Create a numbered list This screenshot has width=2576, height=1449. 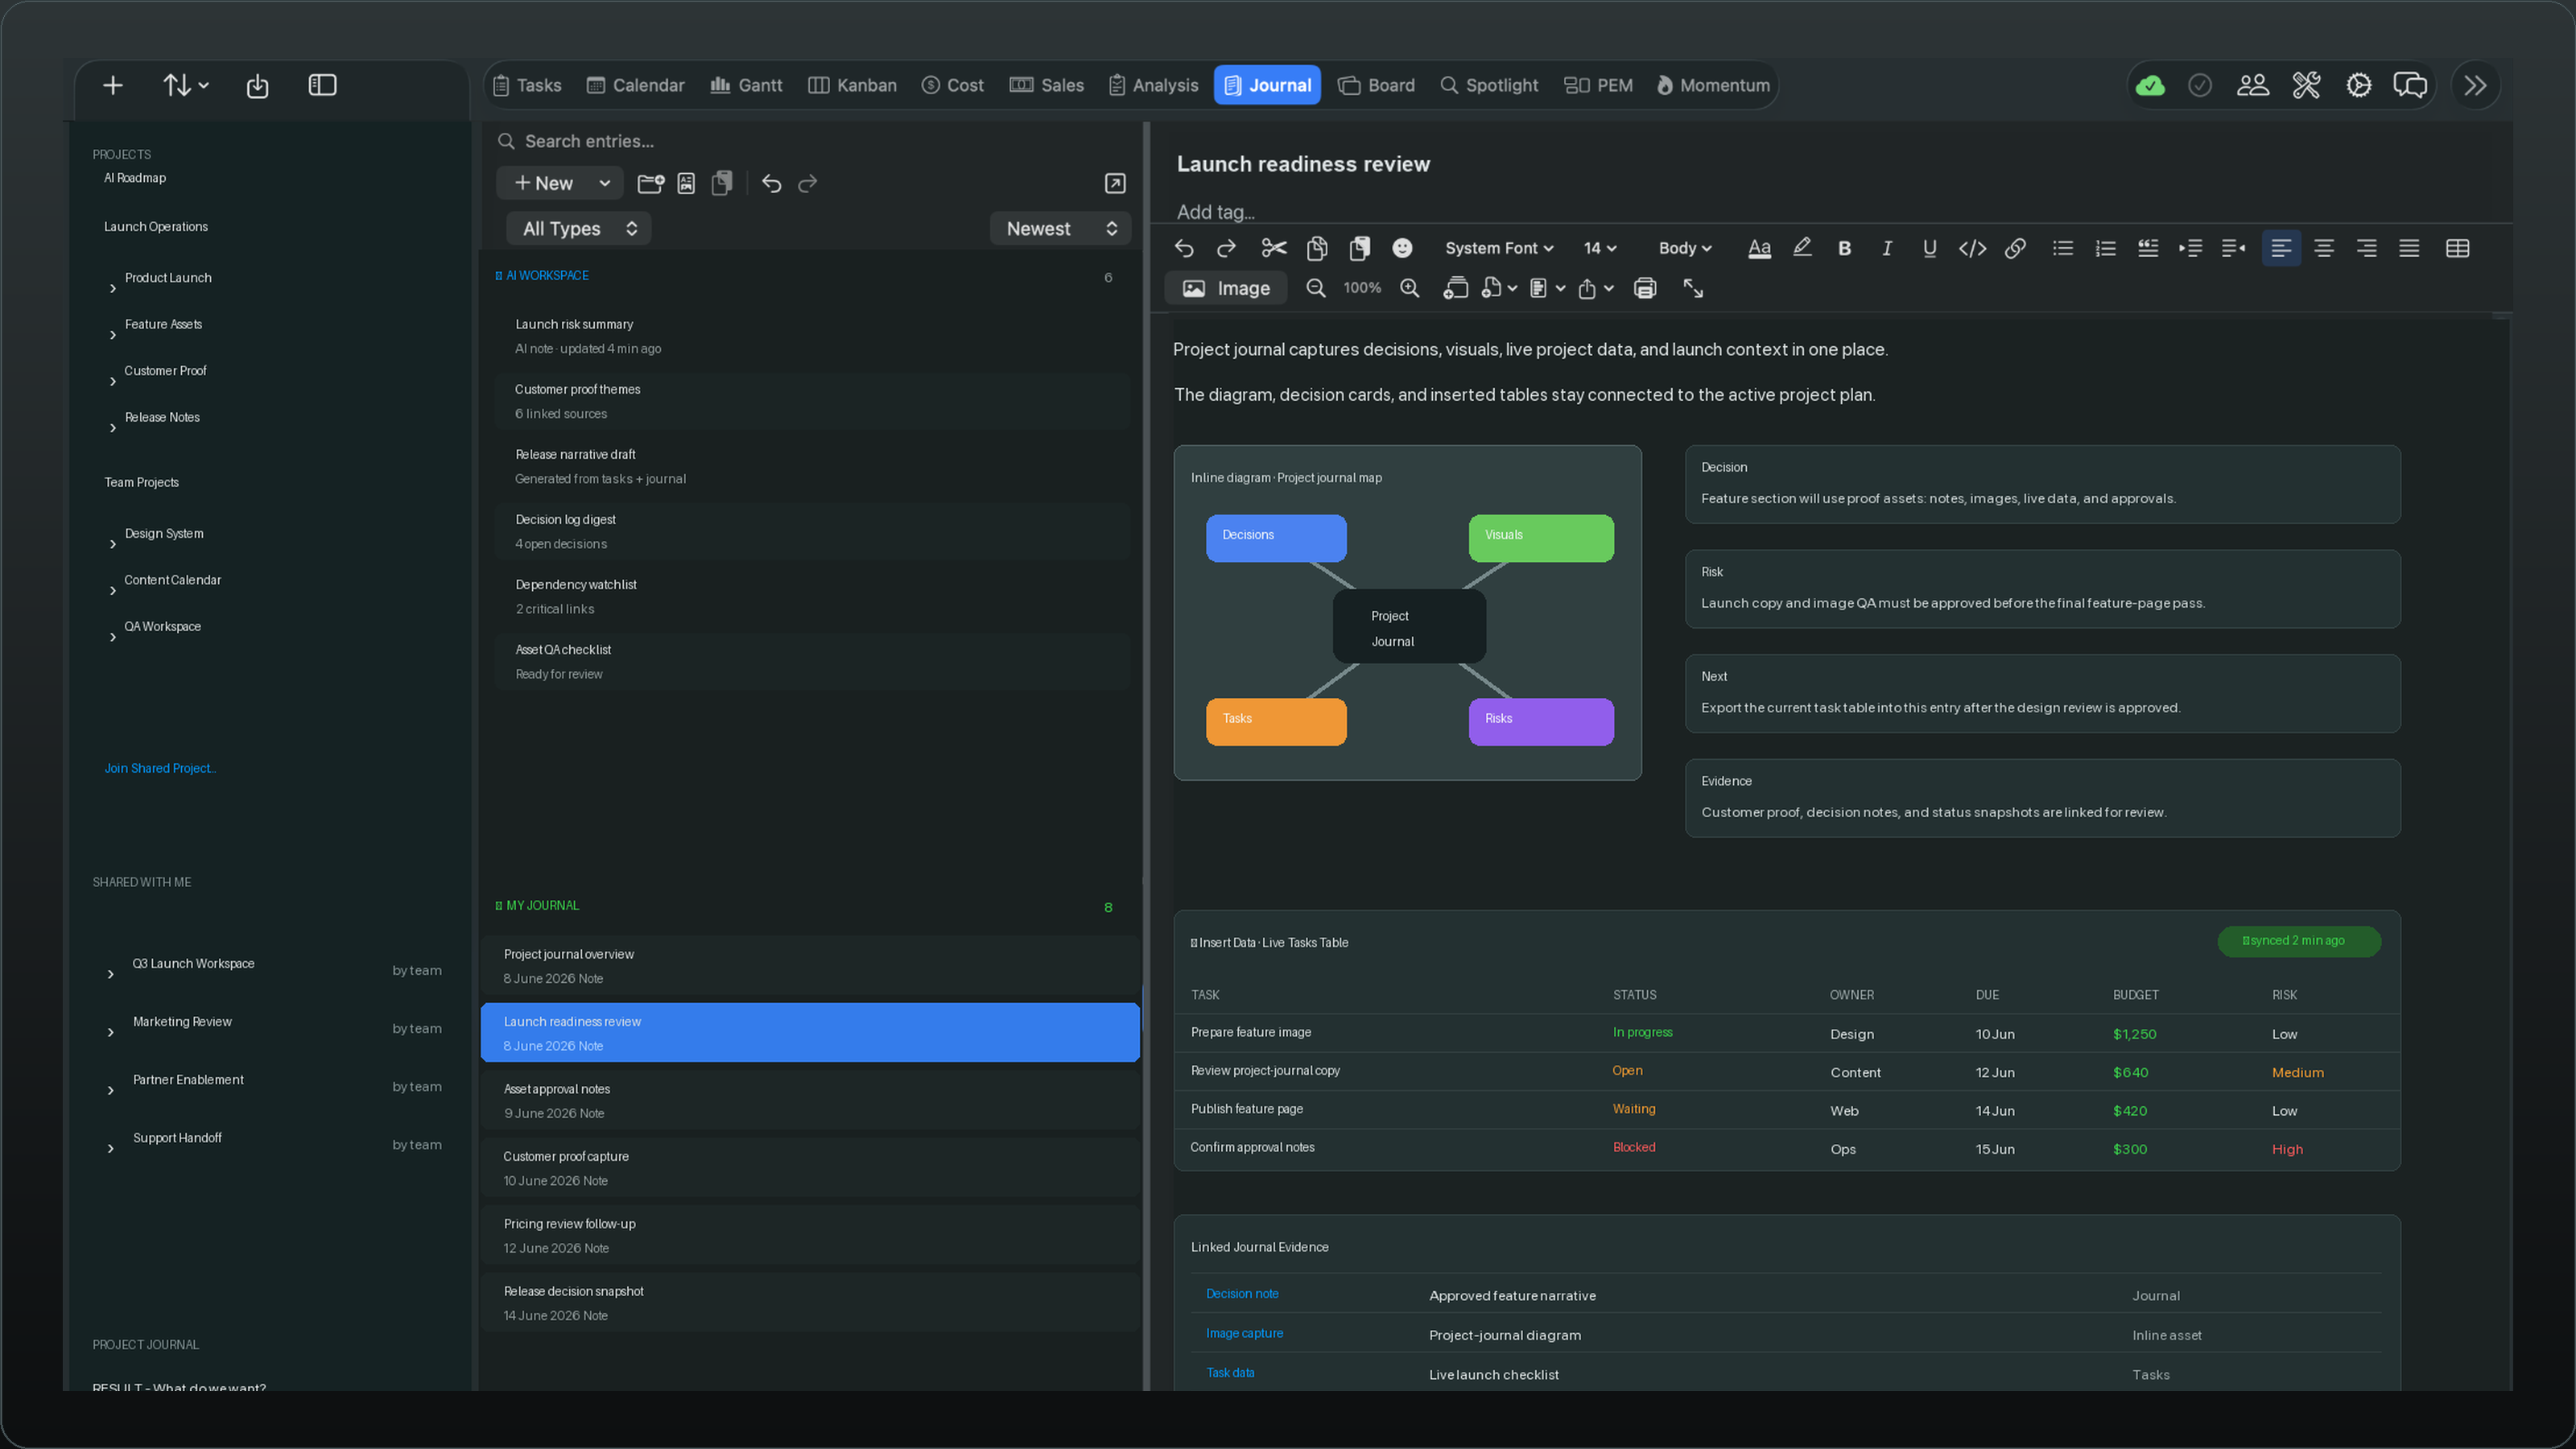point(2105,248)
